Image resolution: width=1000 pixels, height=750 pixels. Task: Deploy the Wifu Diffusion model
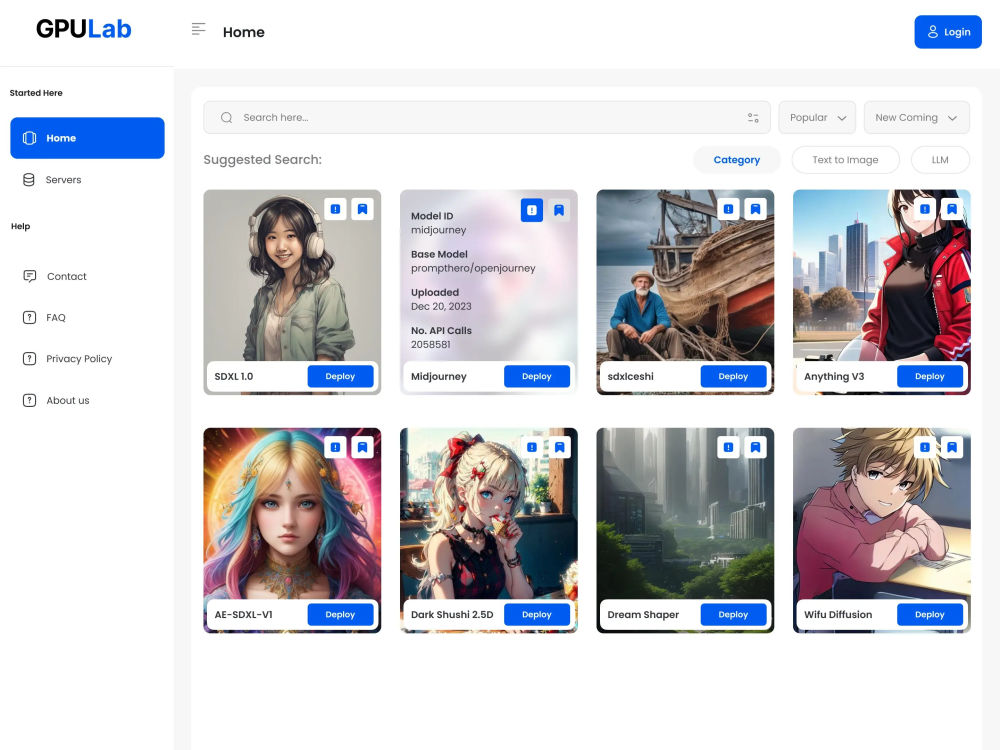tap(929, 615)
